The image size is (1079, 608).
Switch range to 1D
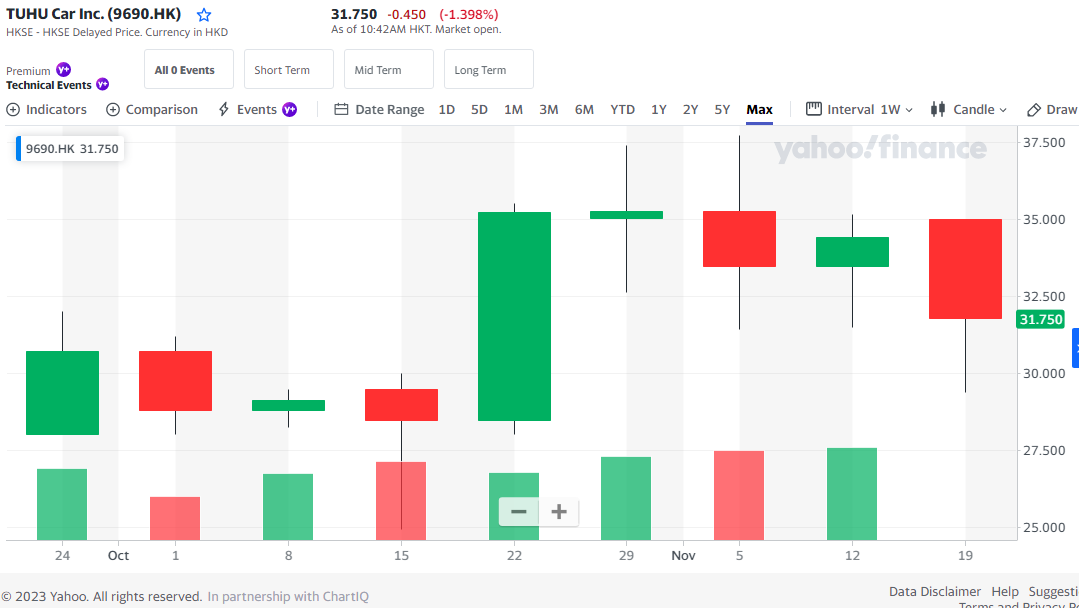[x=447, y=109]
